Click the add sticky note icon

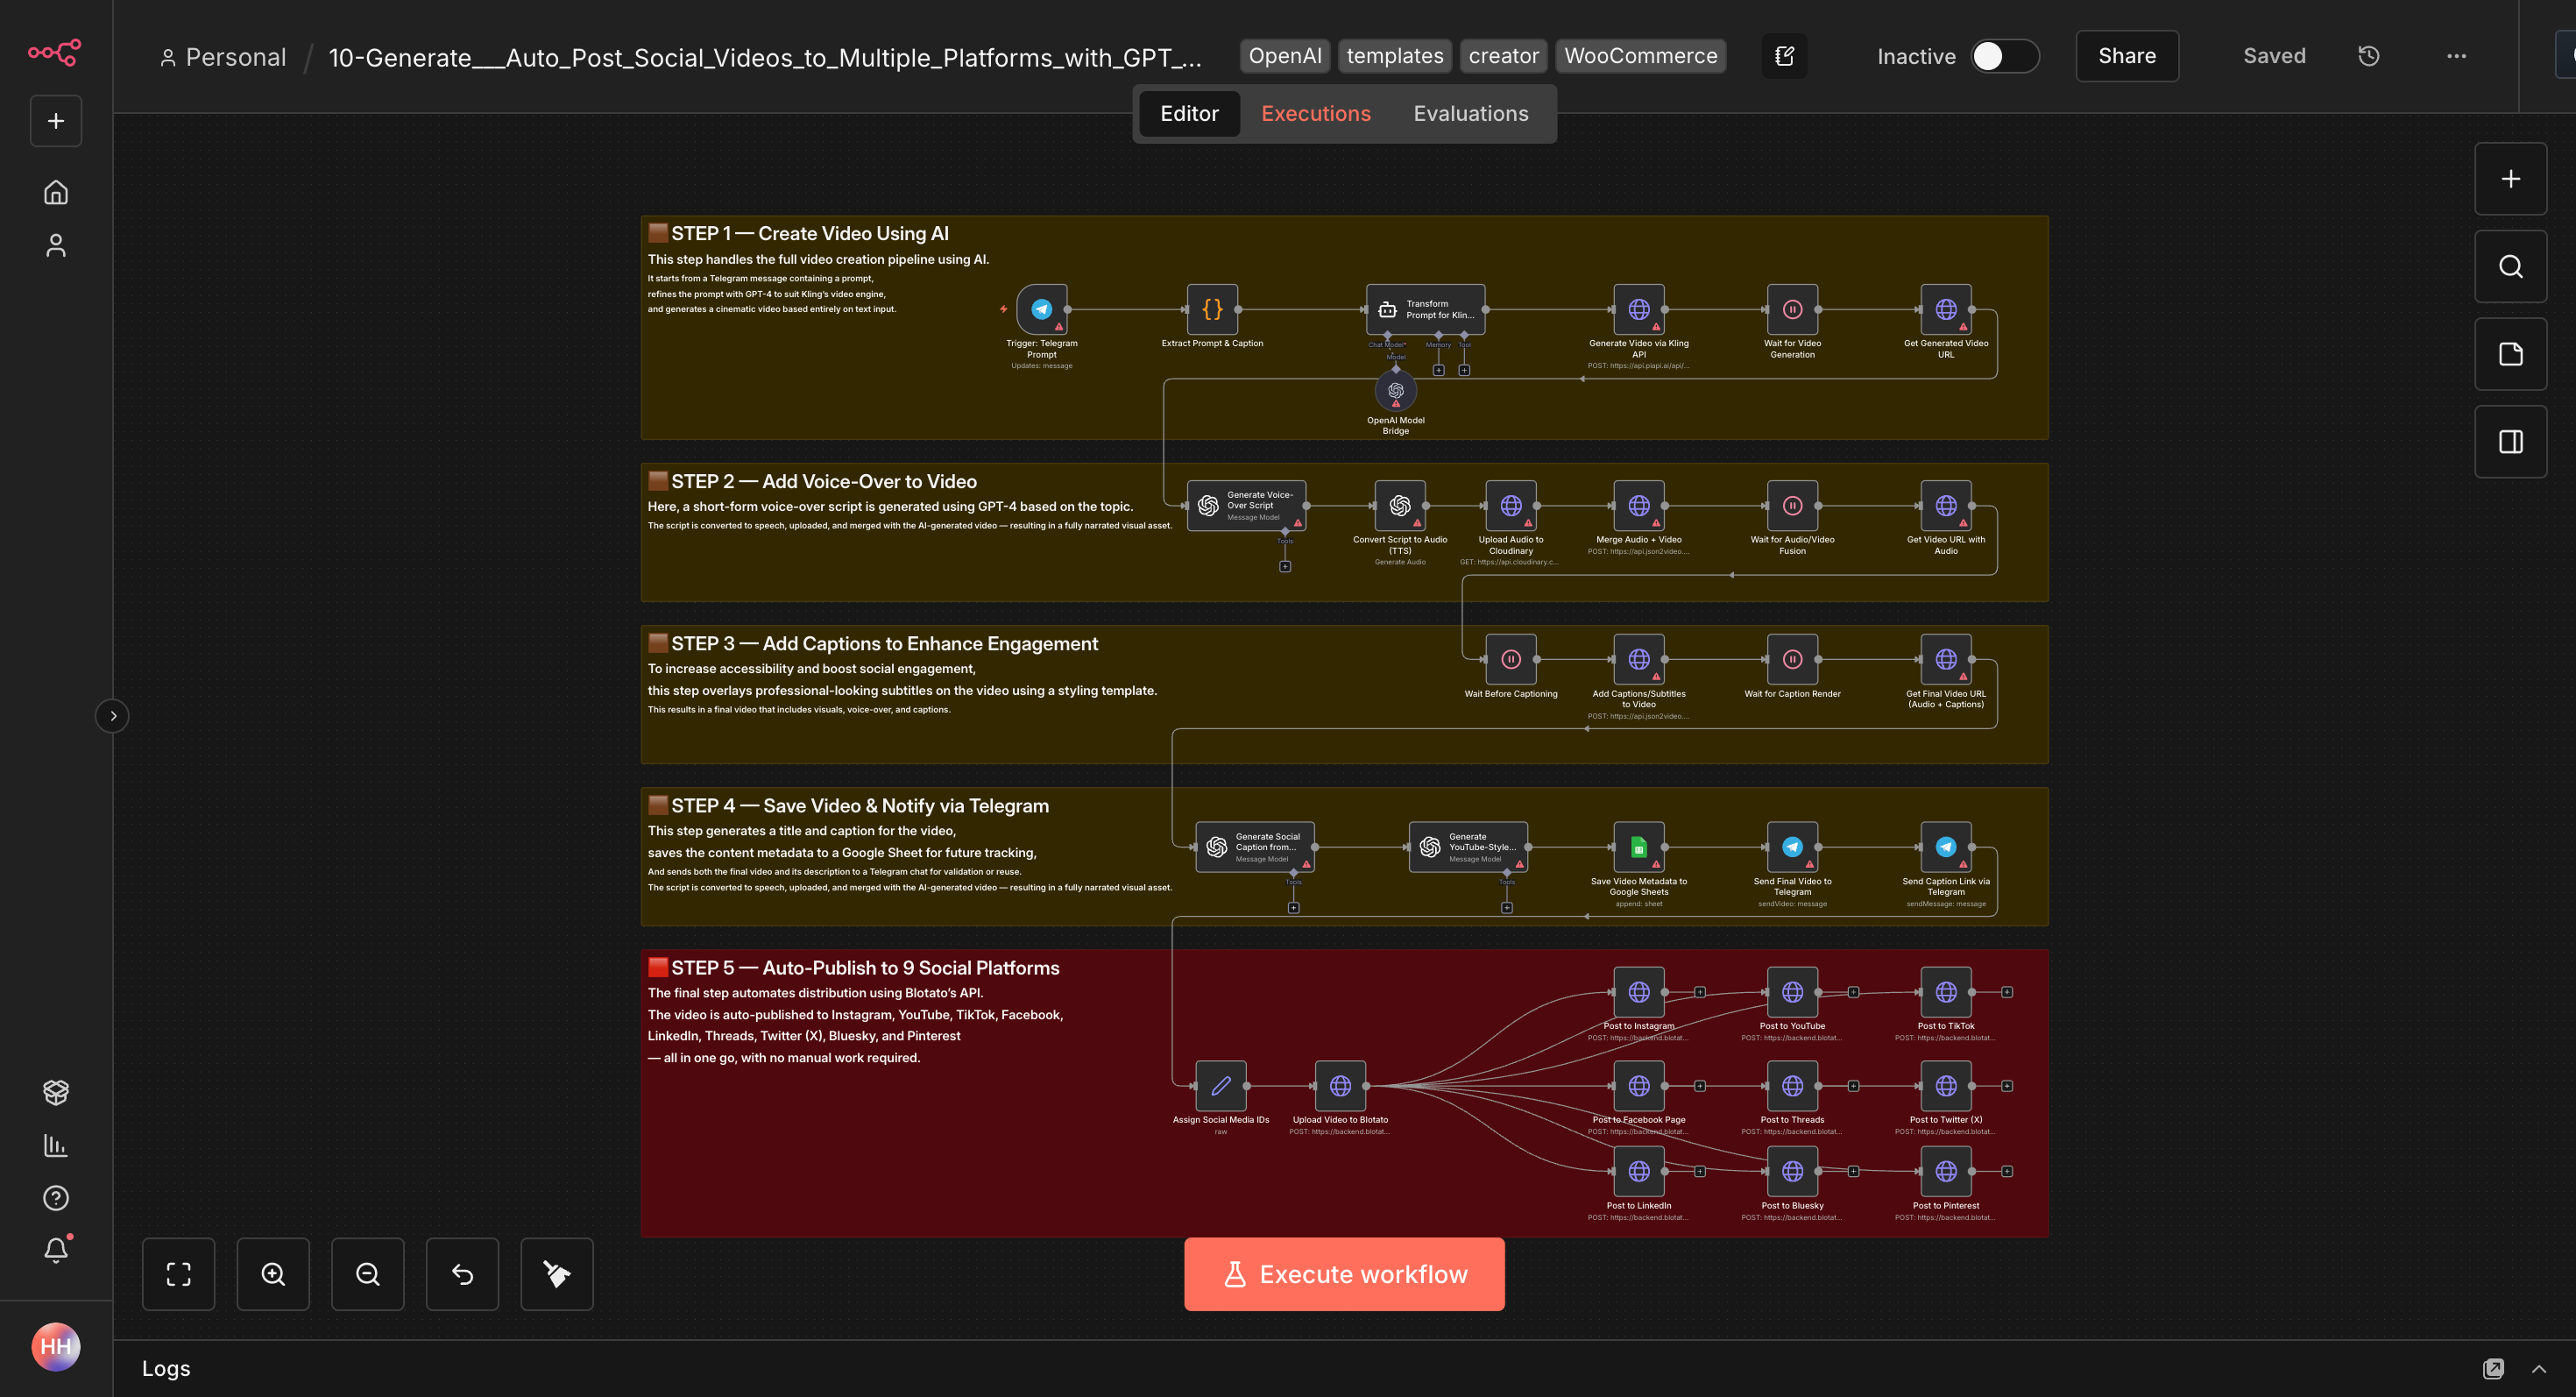click(x=2510, y=354)
